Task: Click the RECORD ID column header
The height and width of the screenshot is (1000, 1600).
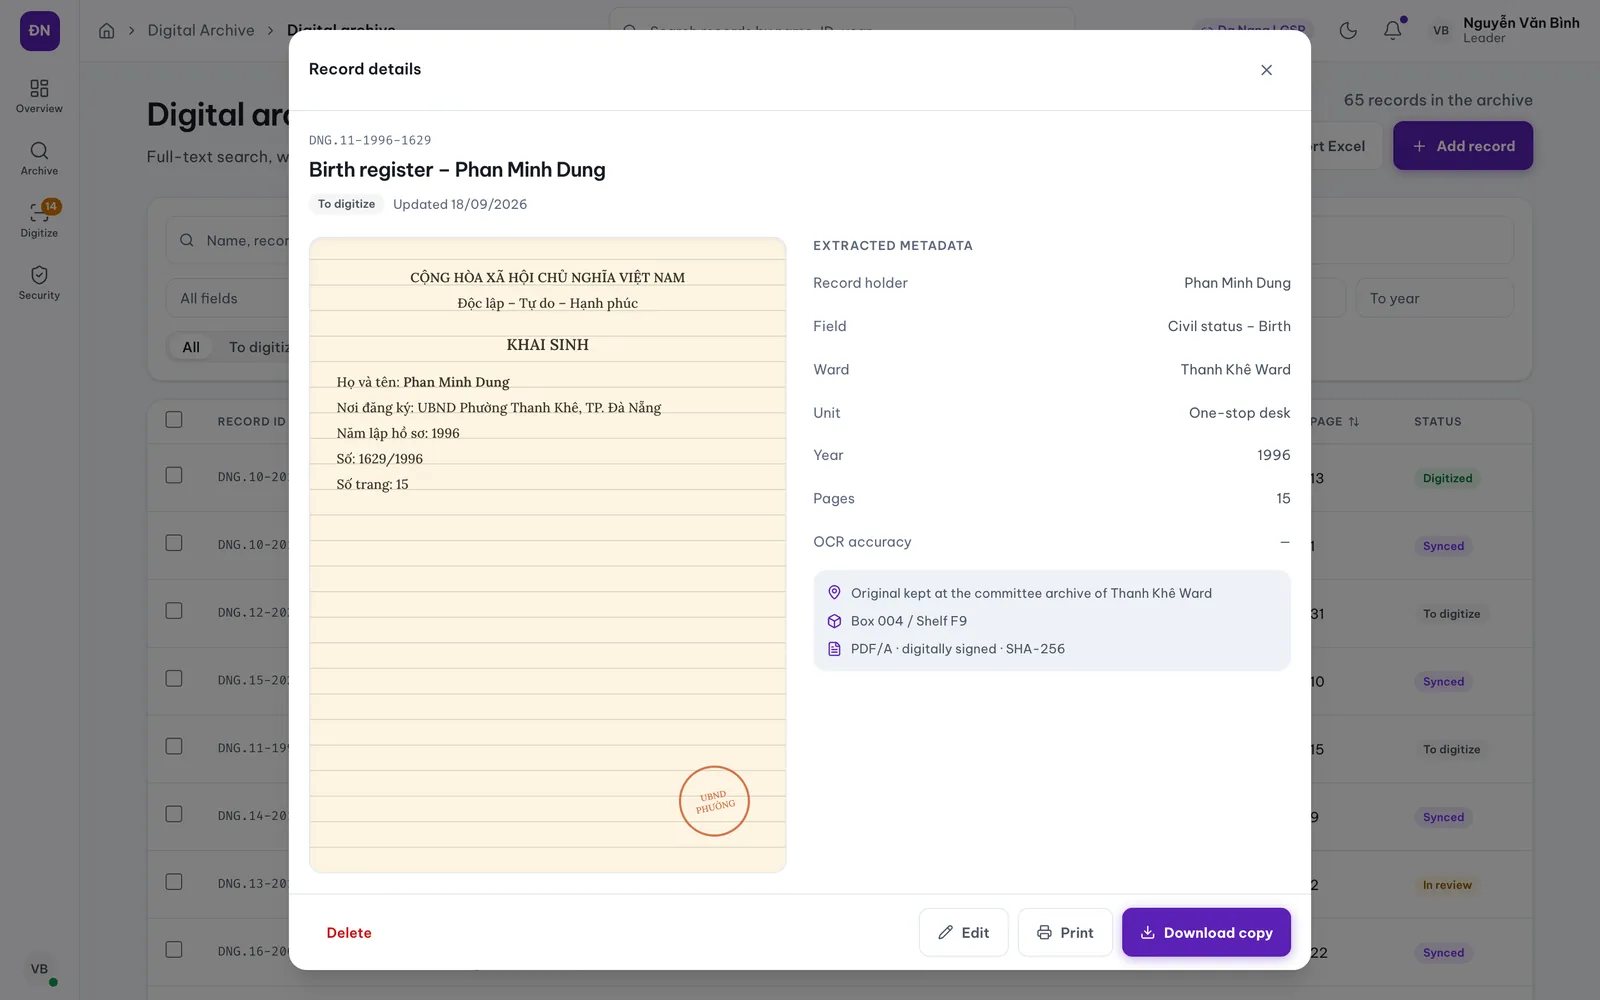Action: [251, 422]
